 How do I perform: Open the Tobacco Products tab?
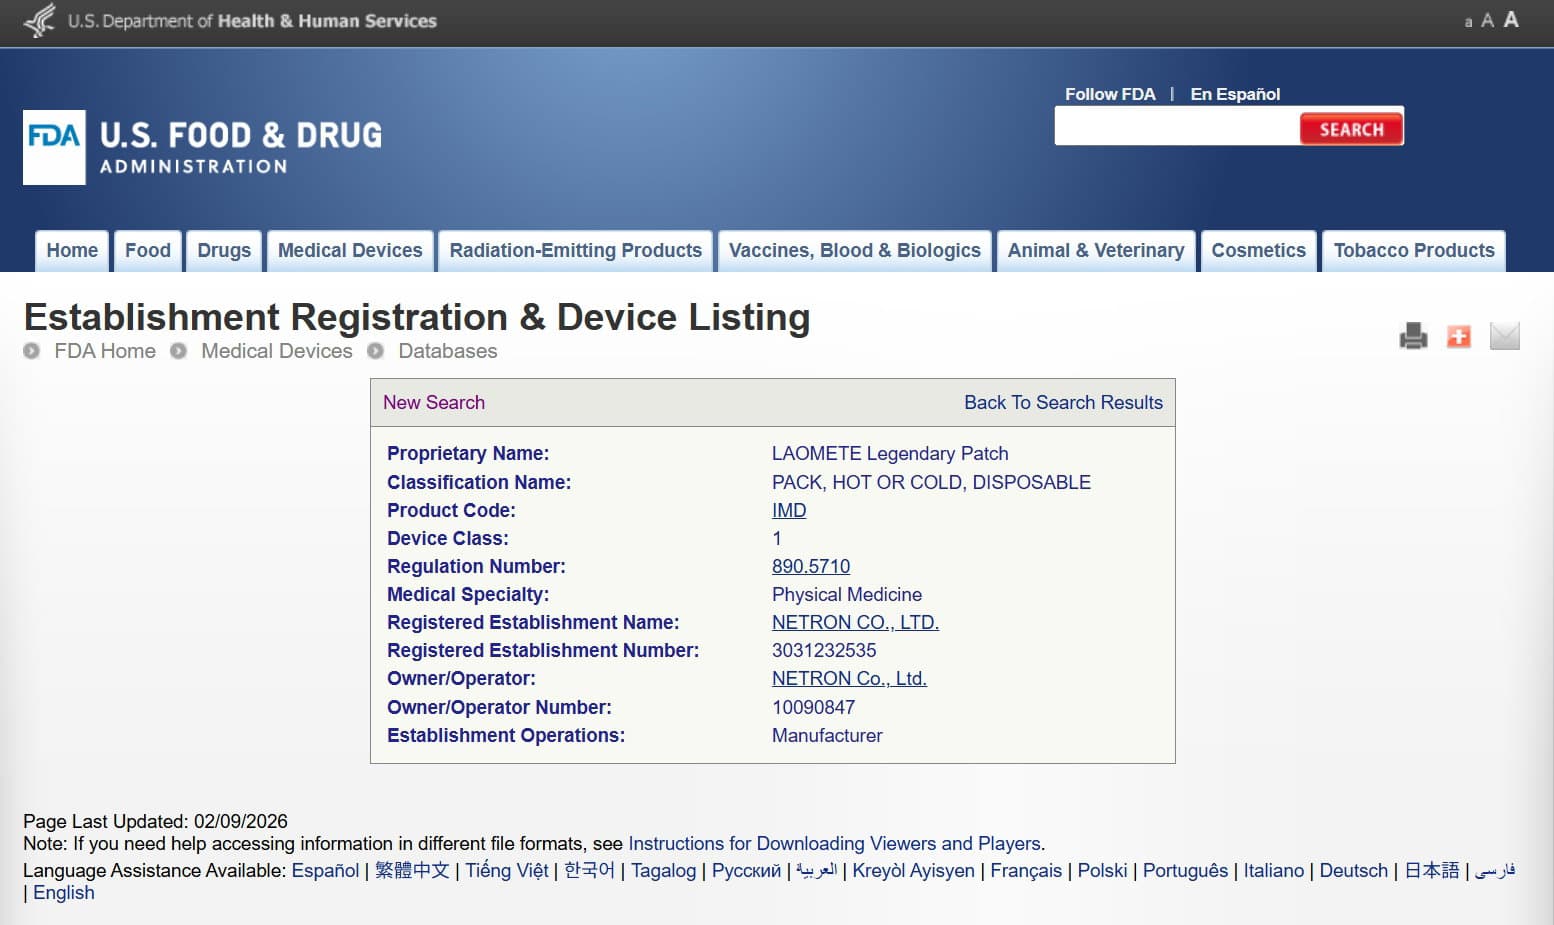1414,251
